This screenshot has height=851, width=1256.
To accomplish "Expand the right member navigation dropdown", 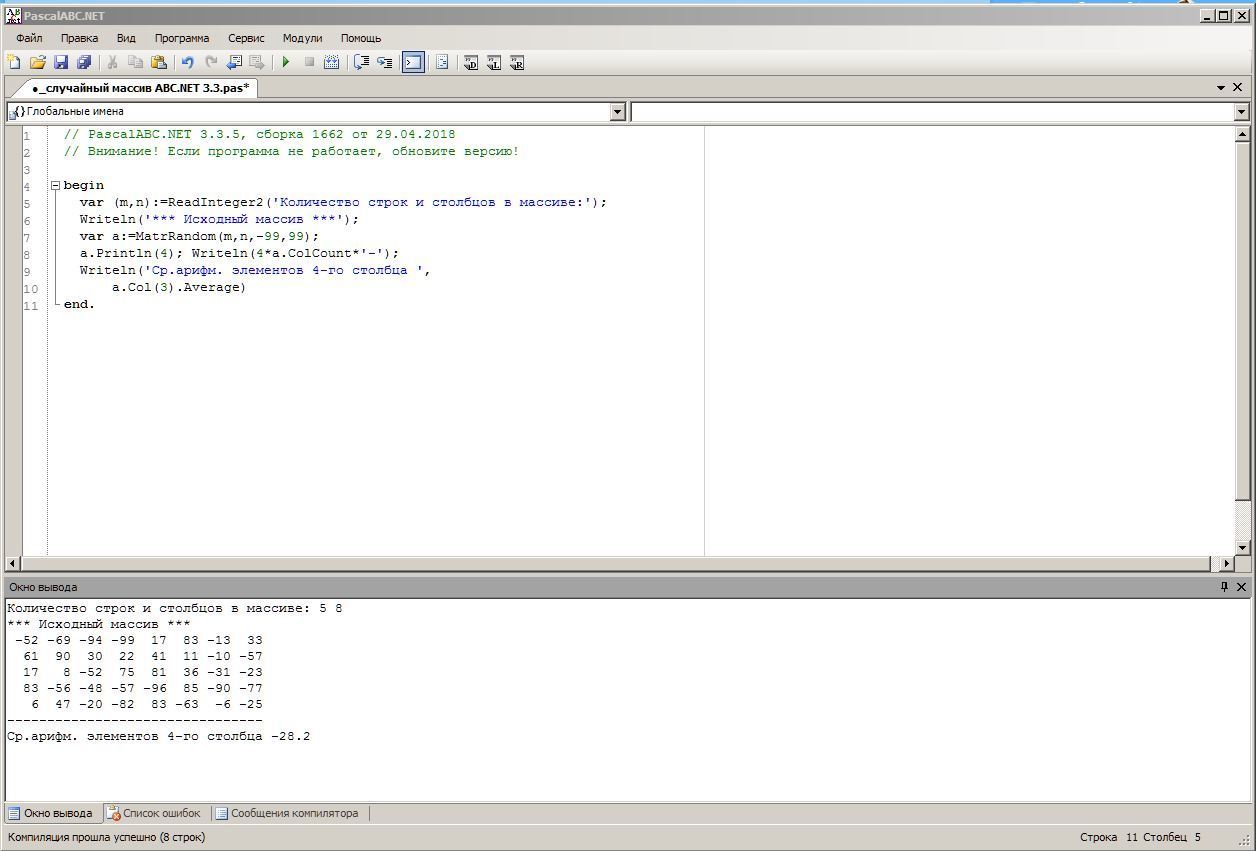I will [x=1241, y=112].
